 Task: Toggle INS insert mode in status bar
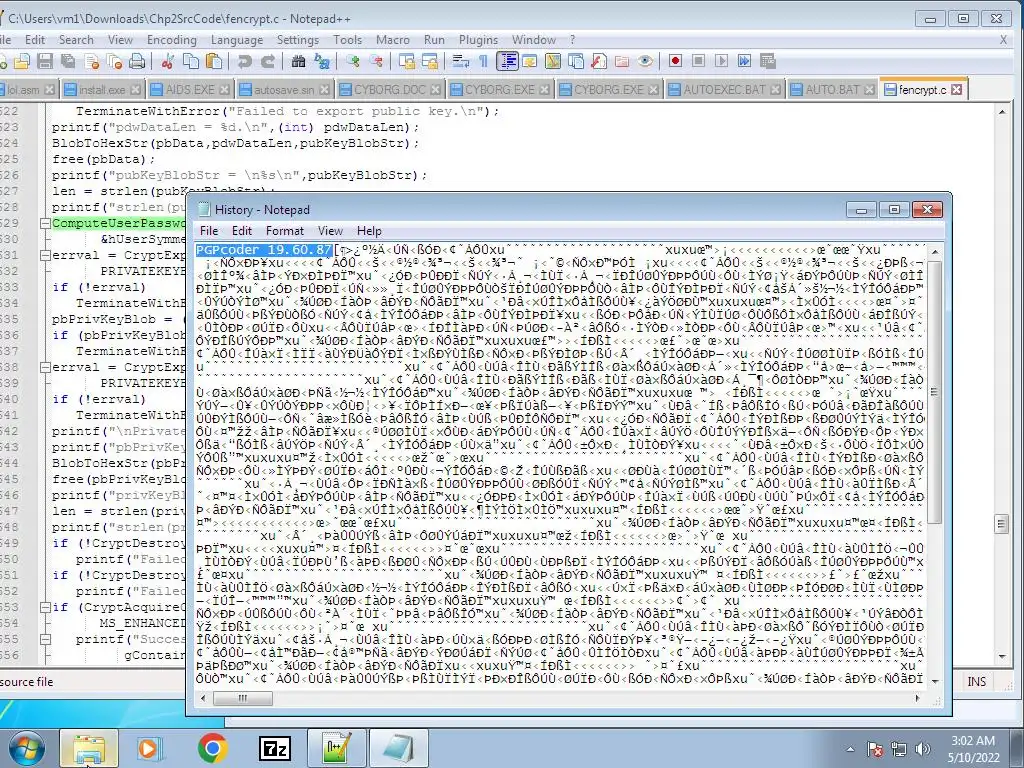point(976,682)
